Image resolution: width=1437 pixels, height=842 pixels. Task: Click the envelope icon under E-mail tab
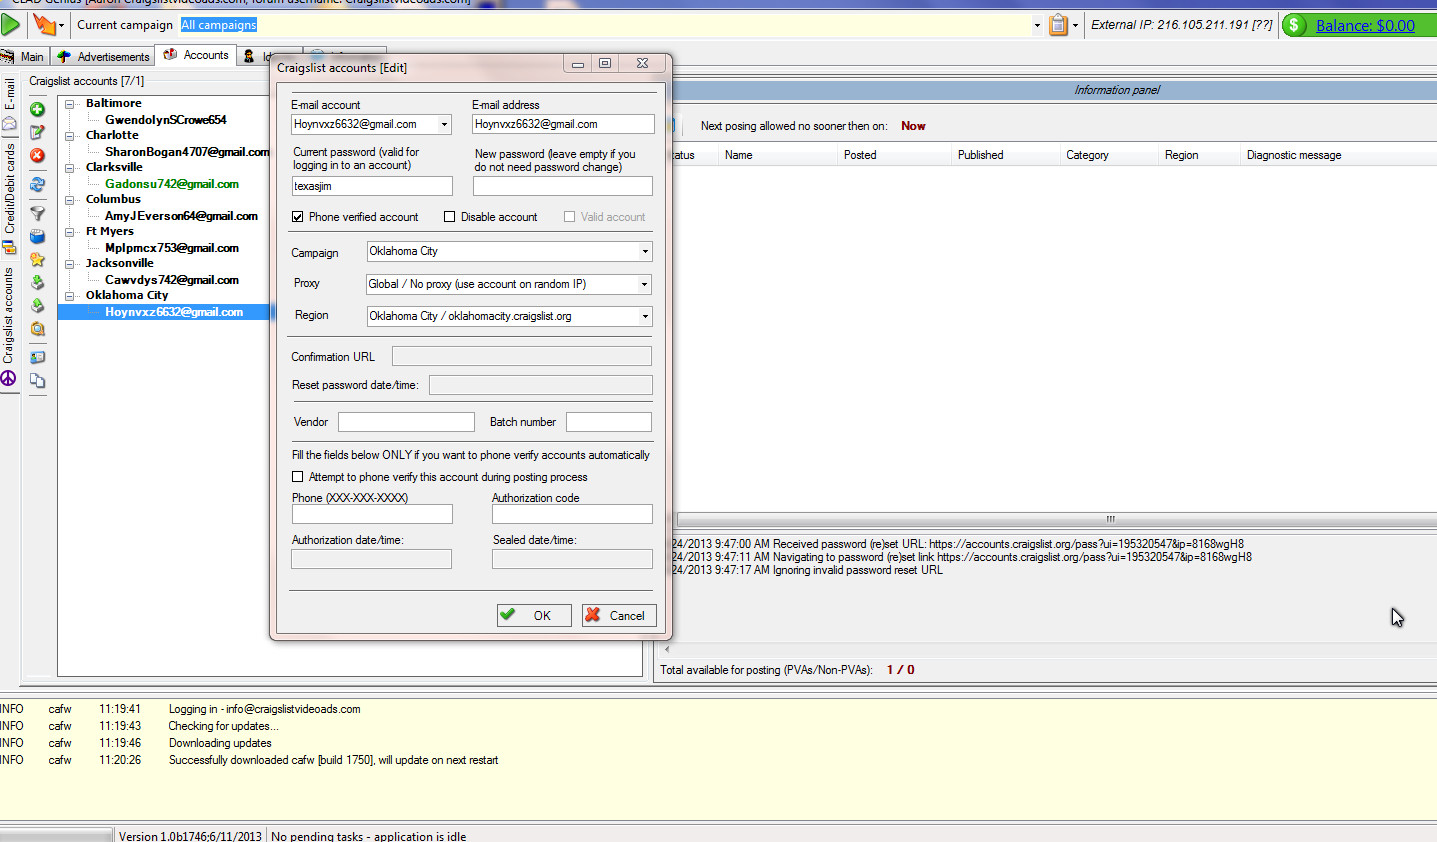(8, 124)
